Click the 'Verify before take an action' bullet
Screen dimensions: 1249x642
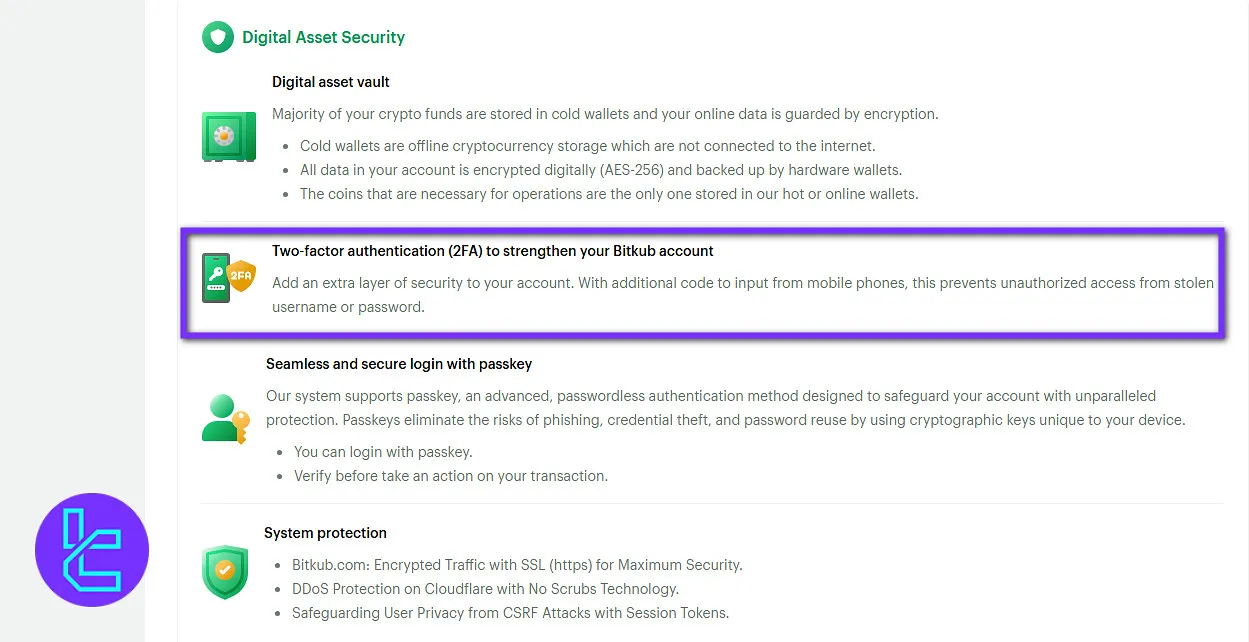(450, 476)
